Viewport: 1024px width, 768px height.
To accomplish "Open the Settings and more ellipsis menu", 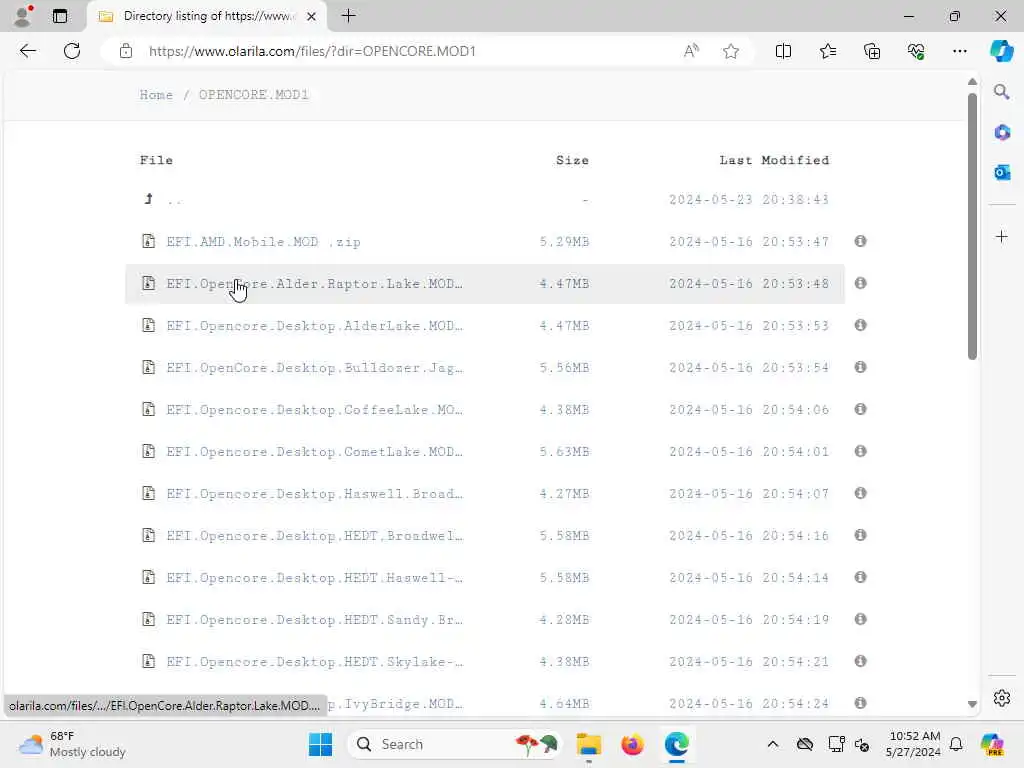I will tap(959, 51).
